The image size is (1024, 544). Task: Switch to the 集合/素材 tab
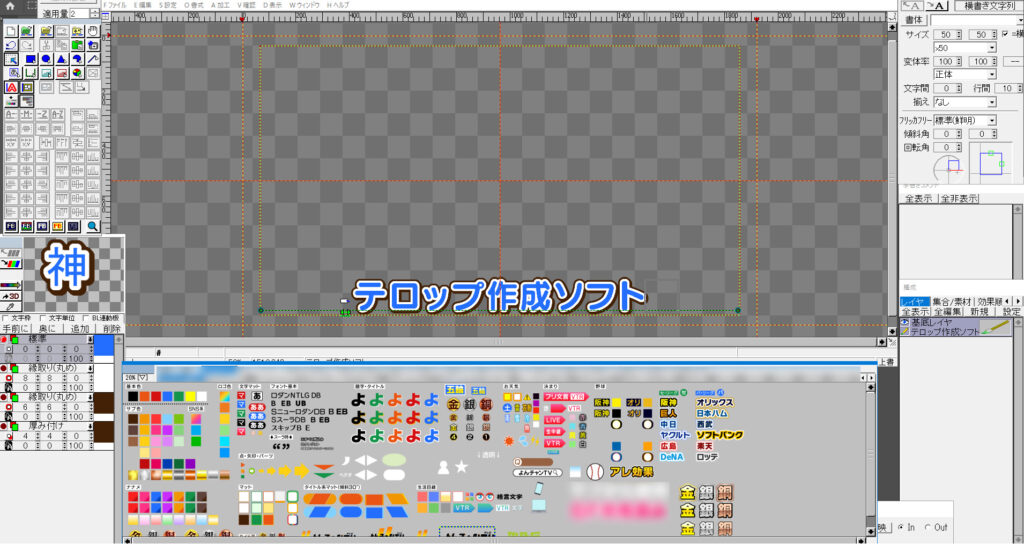coord(952,301)
